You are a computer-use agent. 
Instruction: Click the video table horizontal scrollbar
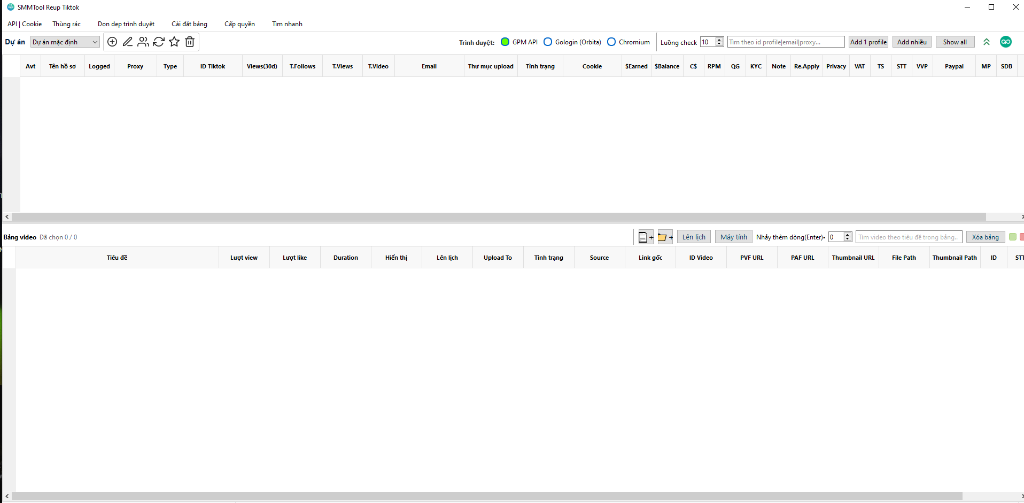pyautogui.click(x=487, y=496)
